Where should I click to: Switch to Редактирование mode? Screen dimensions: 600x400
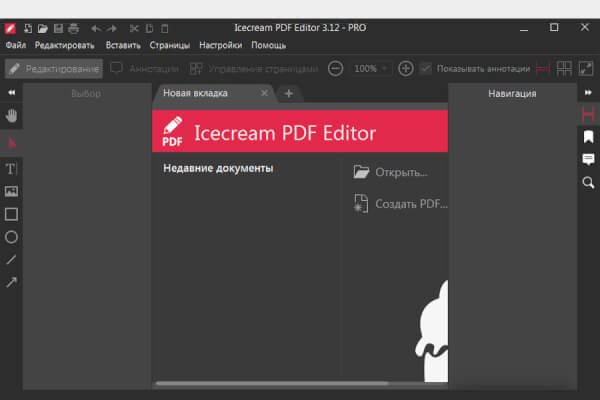tap(54, 69)
